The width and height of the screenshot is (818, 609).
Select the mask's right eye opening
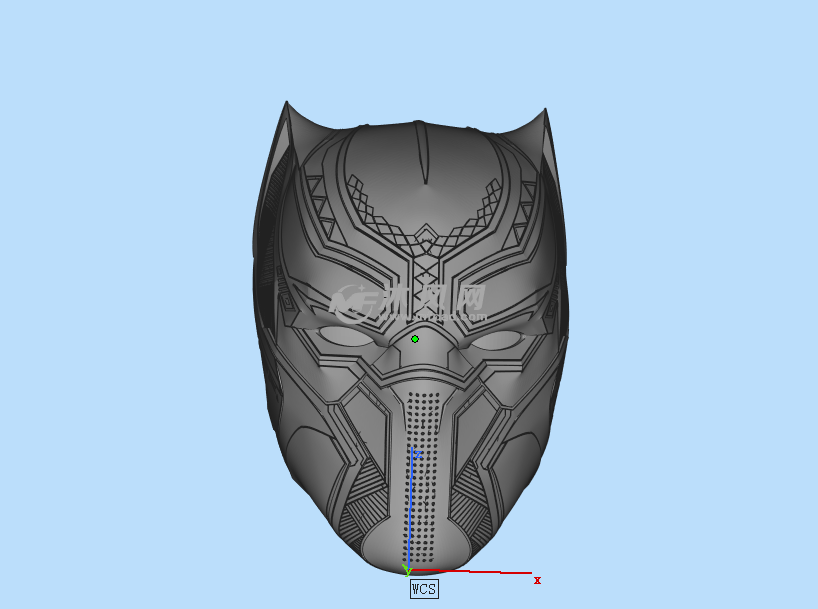click(497, 338)
